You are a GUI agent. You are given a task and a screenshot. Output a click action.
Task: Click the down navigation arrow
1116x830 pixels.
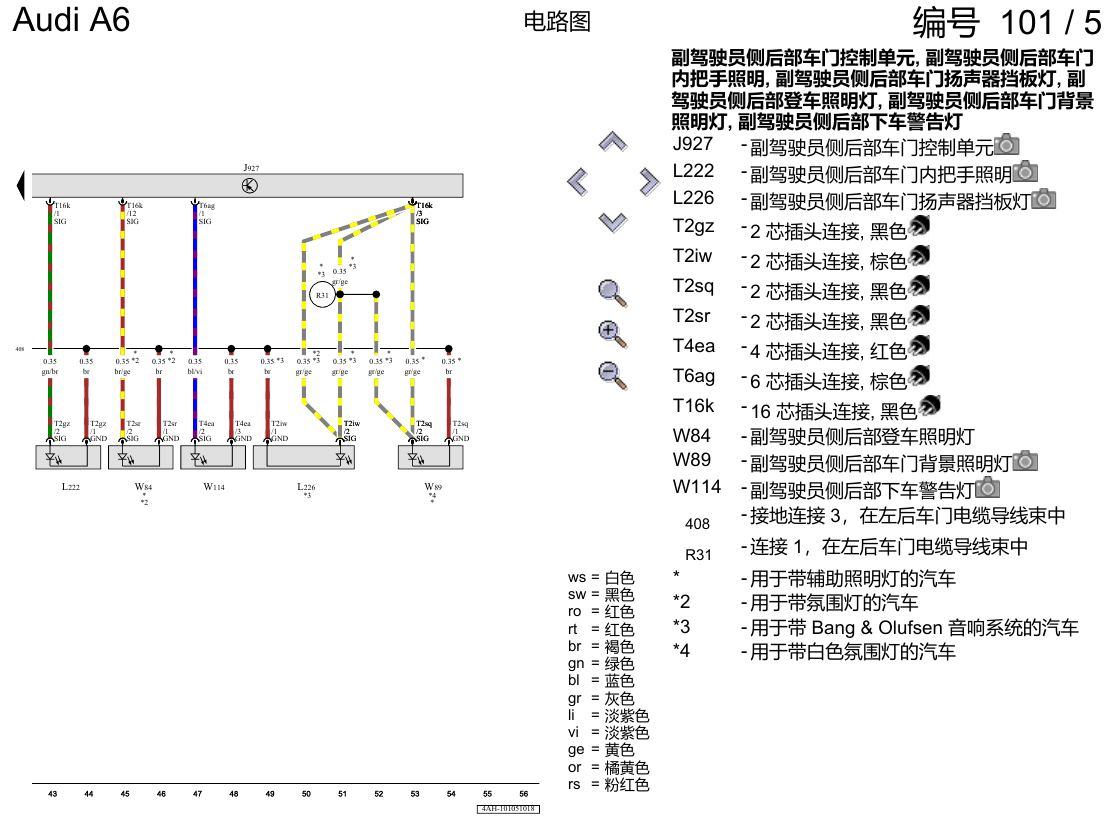613,222
